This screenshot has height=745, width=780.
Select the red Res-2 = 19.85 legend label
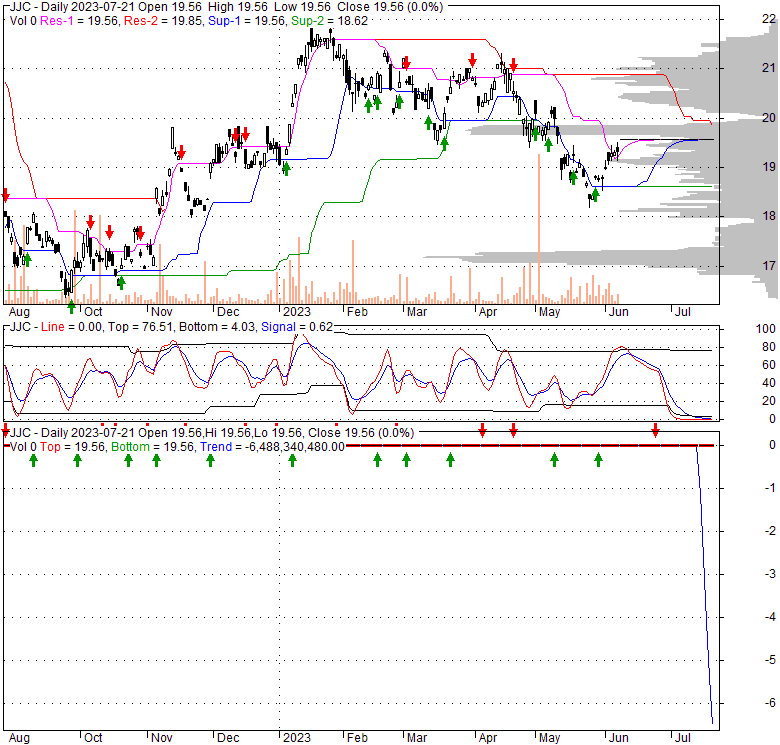(164, 21)
